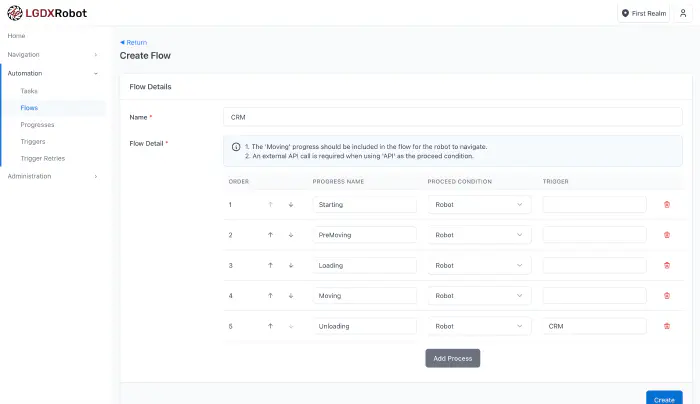Viewport: 700px width, 404px height.
Task: Move PreMoving row up with arrow
Action: pyautogui.click(x=270, y=235)
